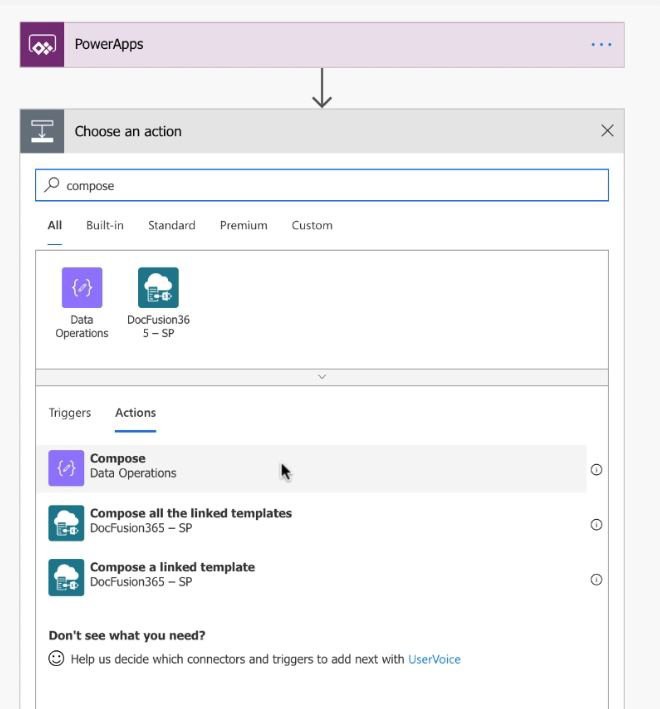Click the compose search input field
Viewport: 660px width, 709px height.
(x=322, y=185)
